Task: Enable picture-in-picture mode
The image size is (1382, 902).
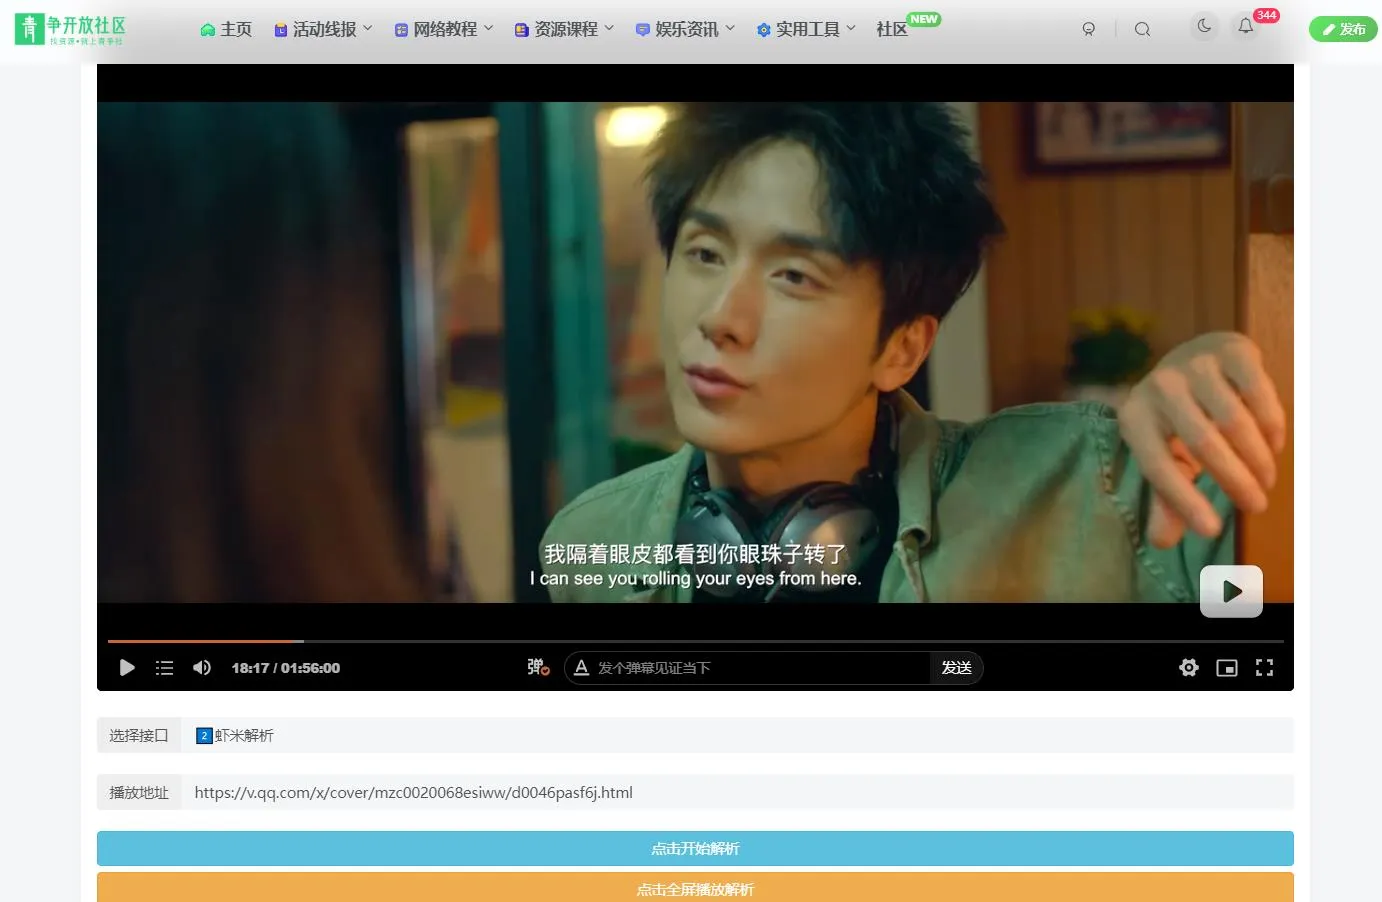Action: click(1227, 668)
